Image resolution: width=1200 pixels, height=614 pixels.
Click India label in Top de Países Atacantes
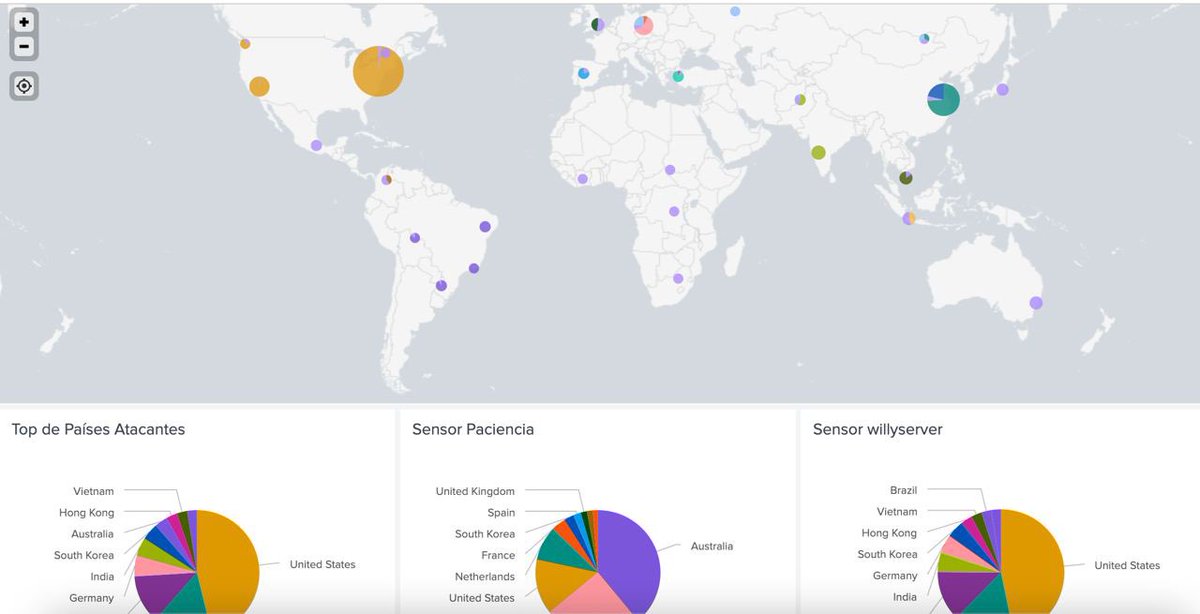point(102,577)
